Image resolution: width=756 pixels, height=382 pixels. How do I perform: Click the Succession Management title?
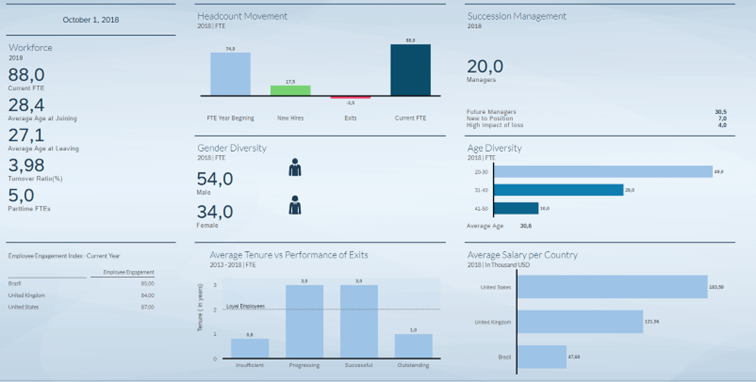516,16
